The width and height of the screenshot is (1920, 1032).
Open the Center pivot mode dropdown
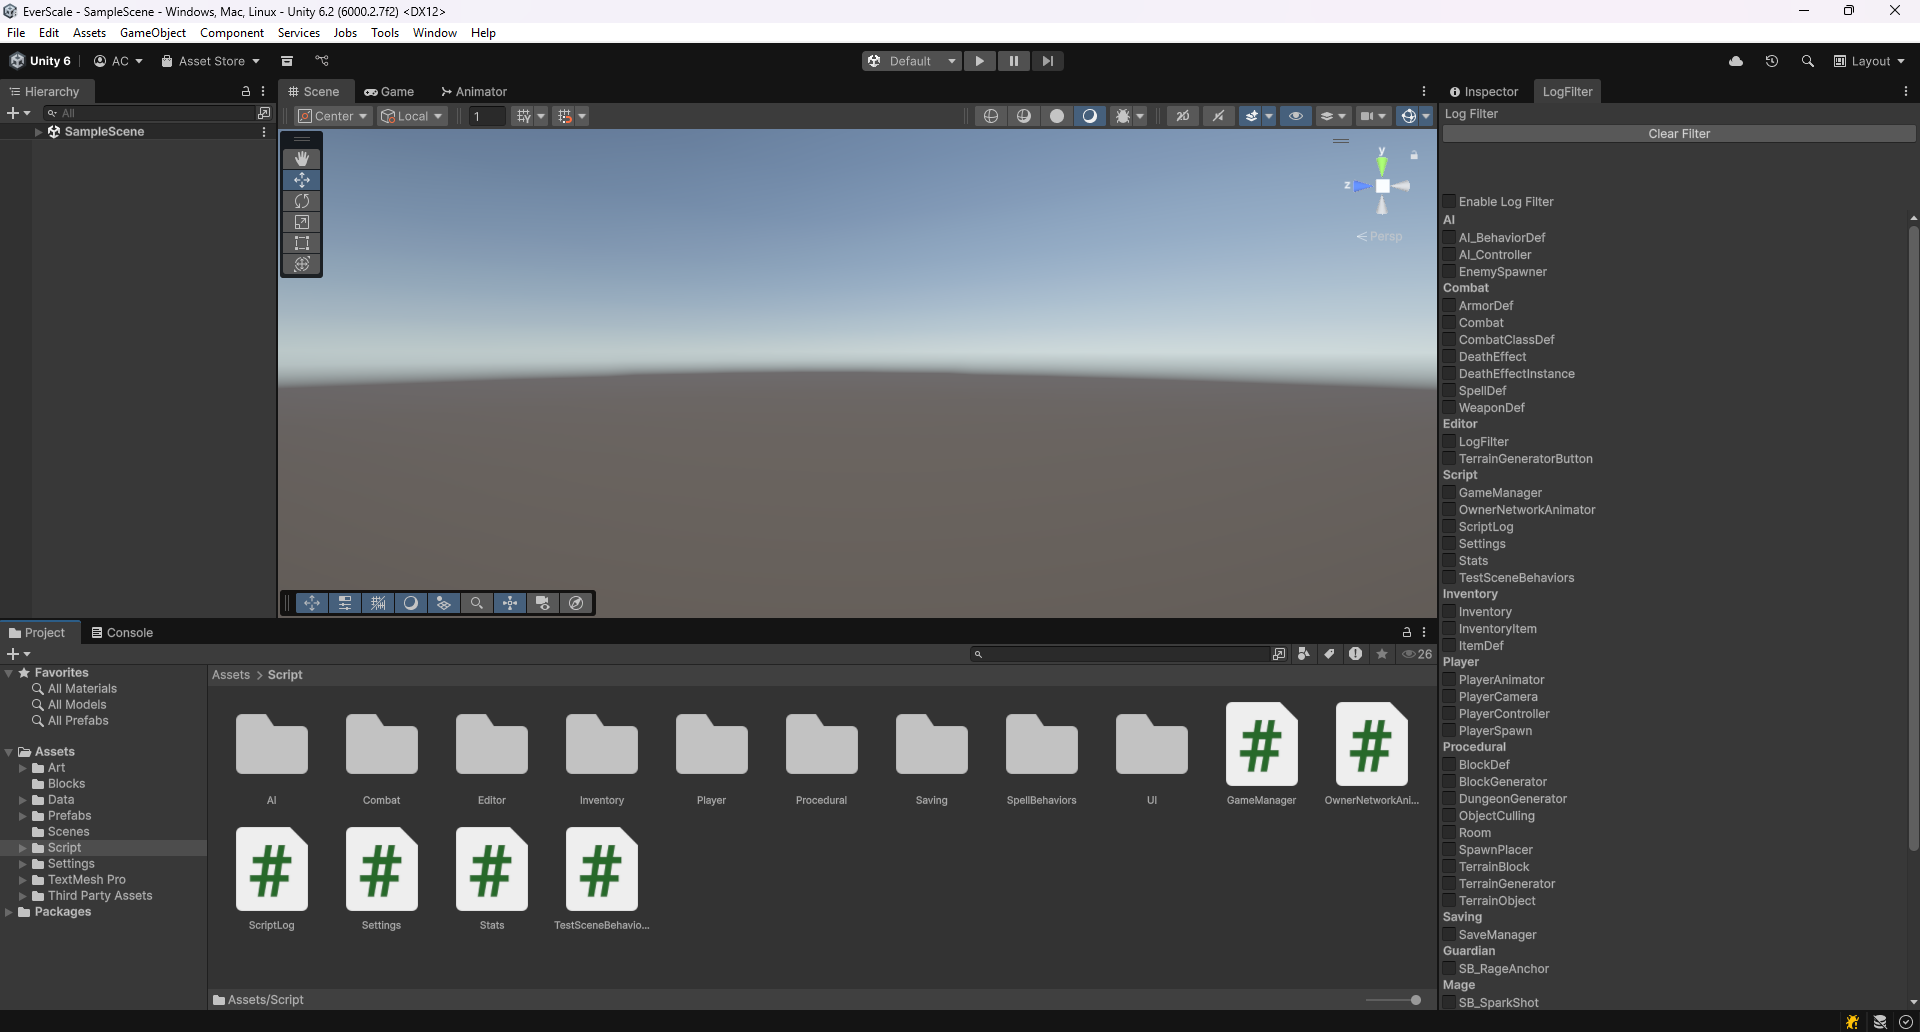coord(334,116)
